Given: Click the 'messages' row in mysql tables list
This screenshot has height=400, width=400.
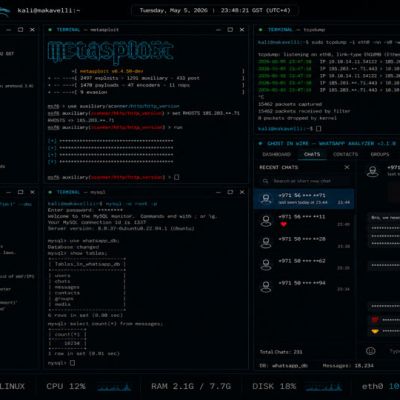Looking at the screenshot, I should 67,287.
